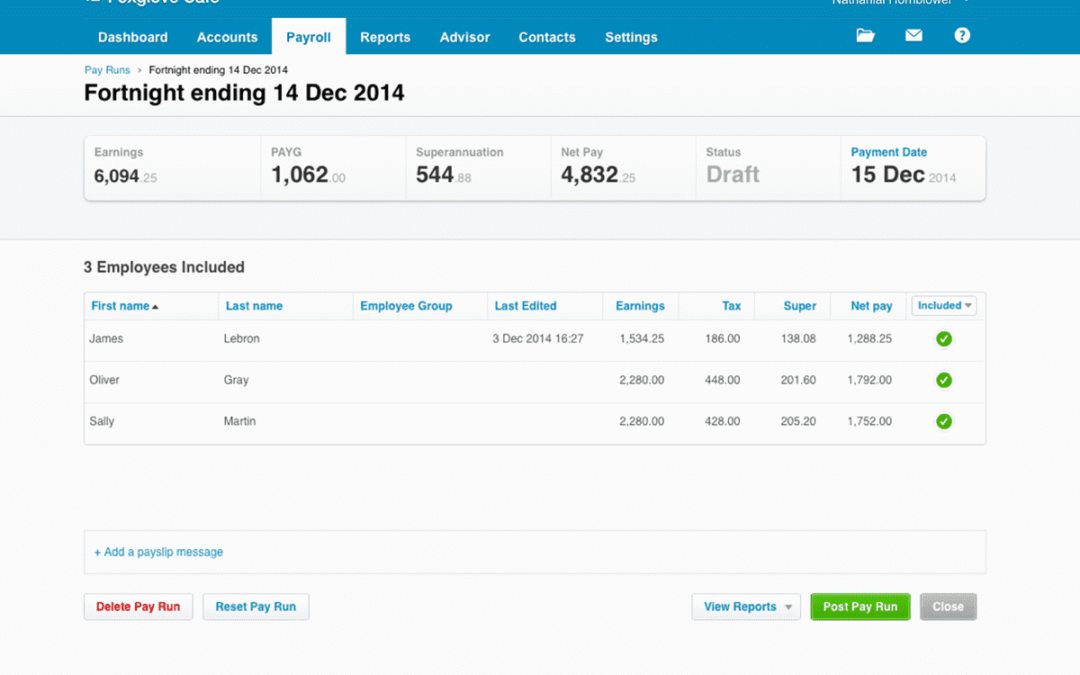1080x675 pixels.
Task: Toggle included checkmark for Oliver Gray
Action: pyautogui.click(x=943, y=380)
